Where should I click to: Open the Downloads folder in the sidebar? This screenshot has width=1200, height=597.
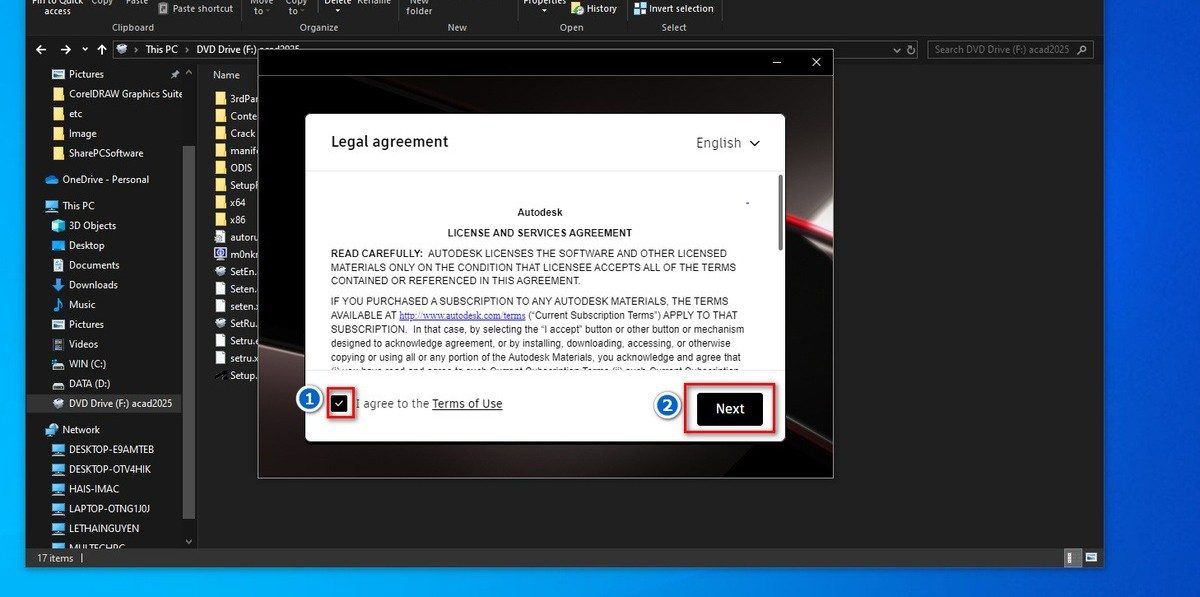(x=93, y=285)
